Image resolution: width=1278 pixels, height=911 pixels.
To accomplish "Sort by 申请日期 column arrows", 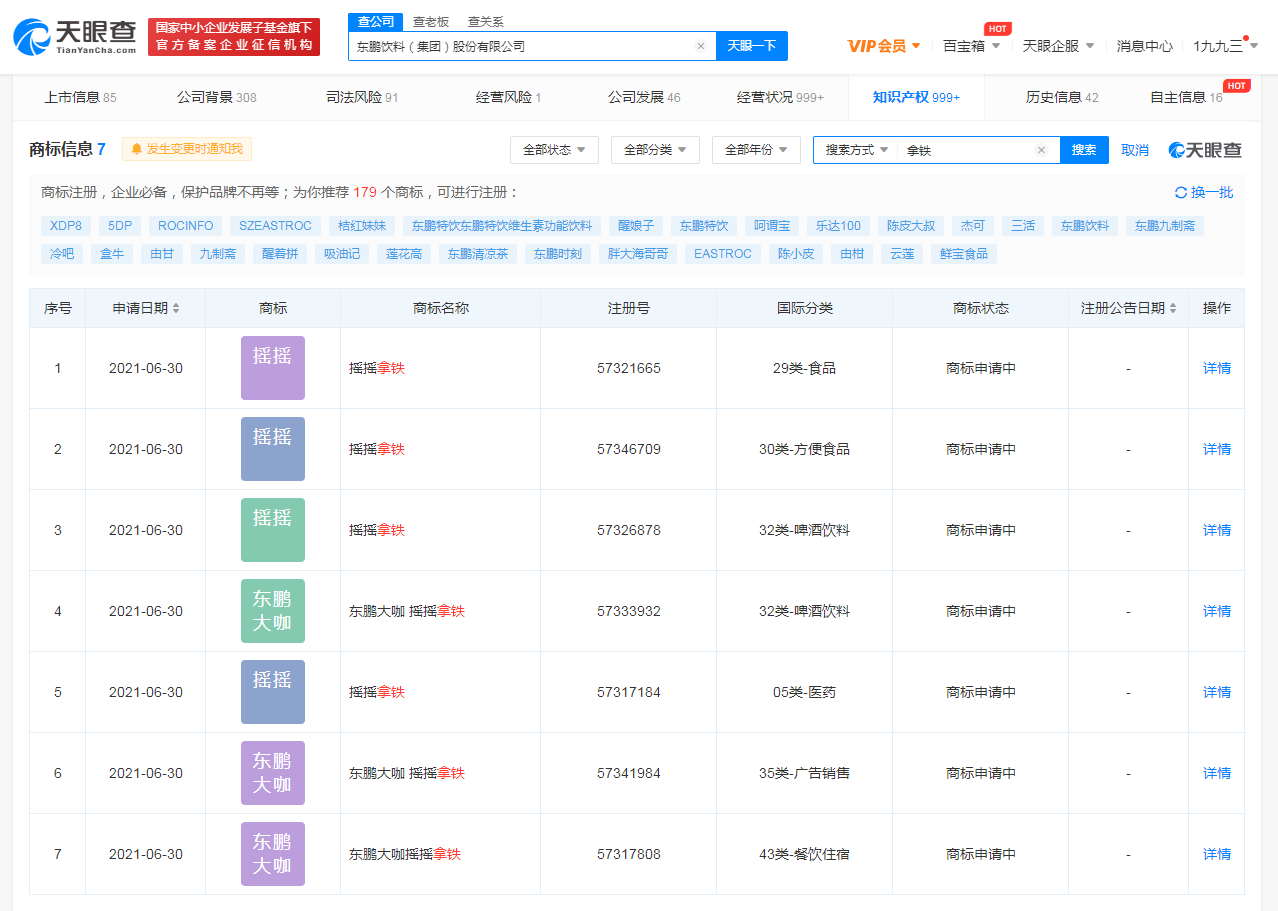I will (x=176, y=308).
